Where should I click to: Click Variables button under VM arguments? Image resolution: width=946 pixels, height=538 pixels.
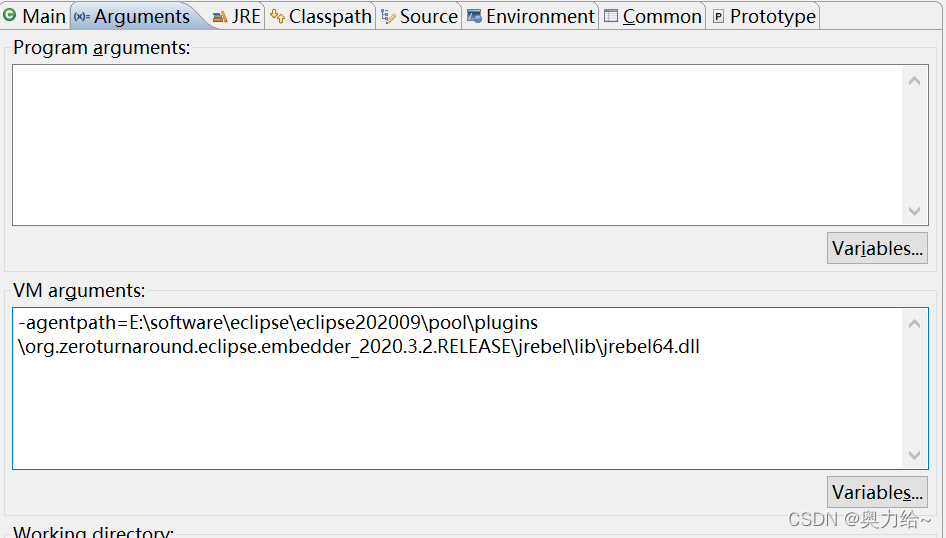(877, 492)
